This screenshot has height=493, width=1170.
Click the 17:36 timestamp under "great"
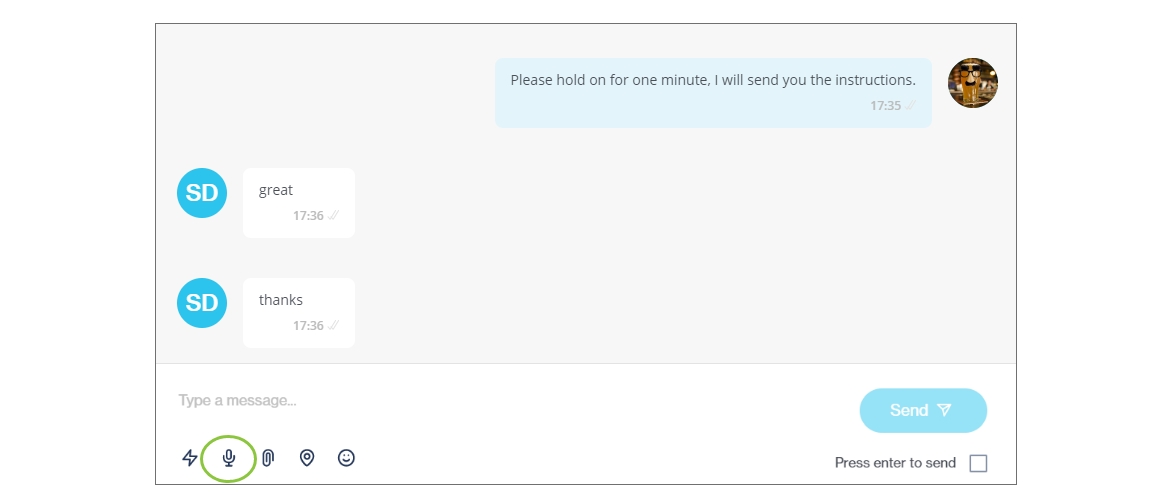308,216
